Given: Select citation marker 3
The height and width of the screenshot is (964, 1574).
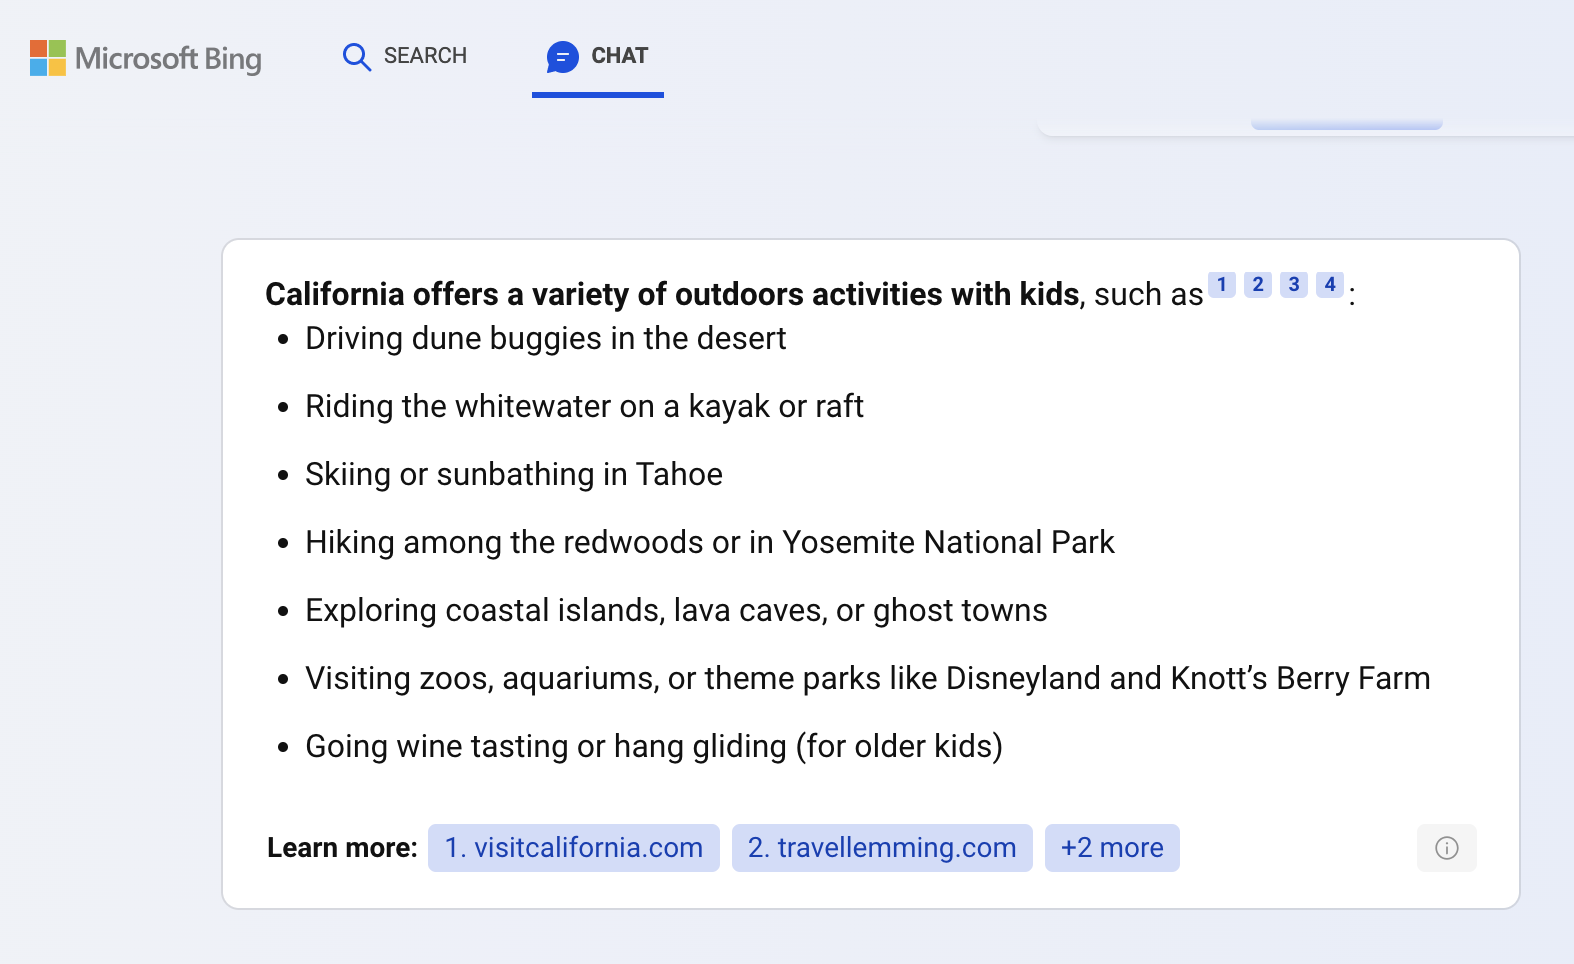Looking at the screenshot, I should click(1293, 284).
